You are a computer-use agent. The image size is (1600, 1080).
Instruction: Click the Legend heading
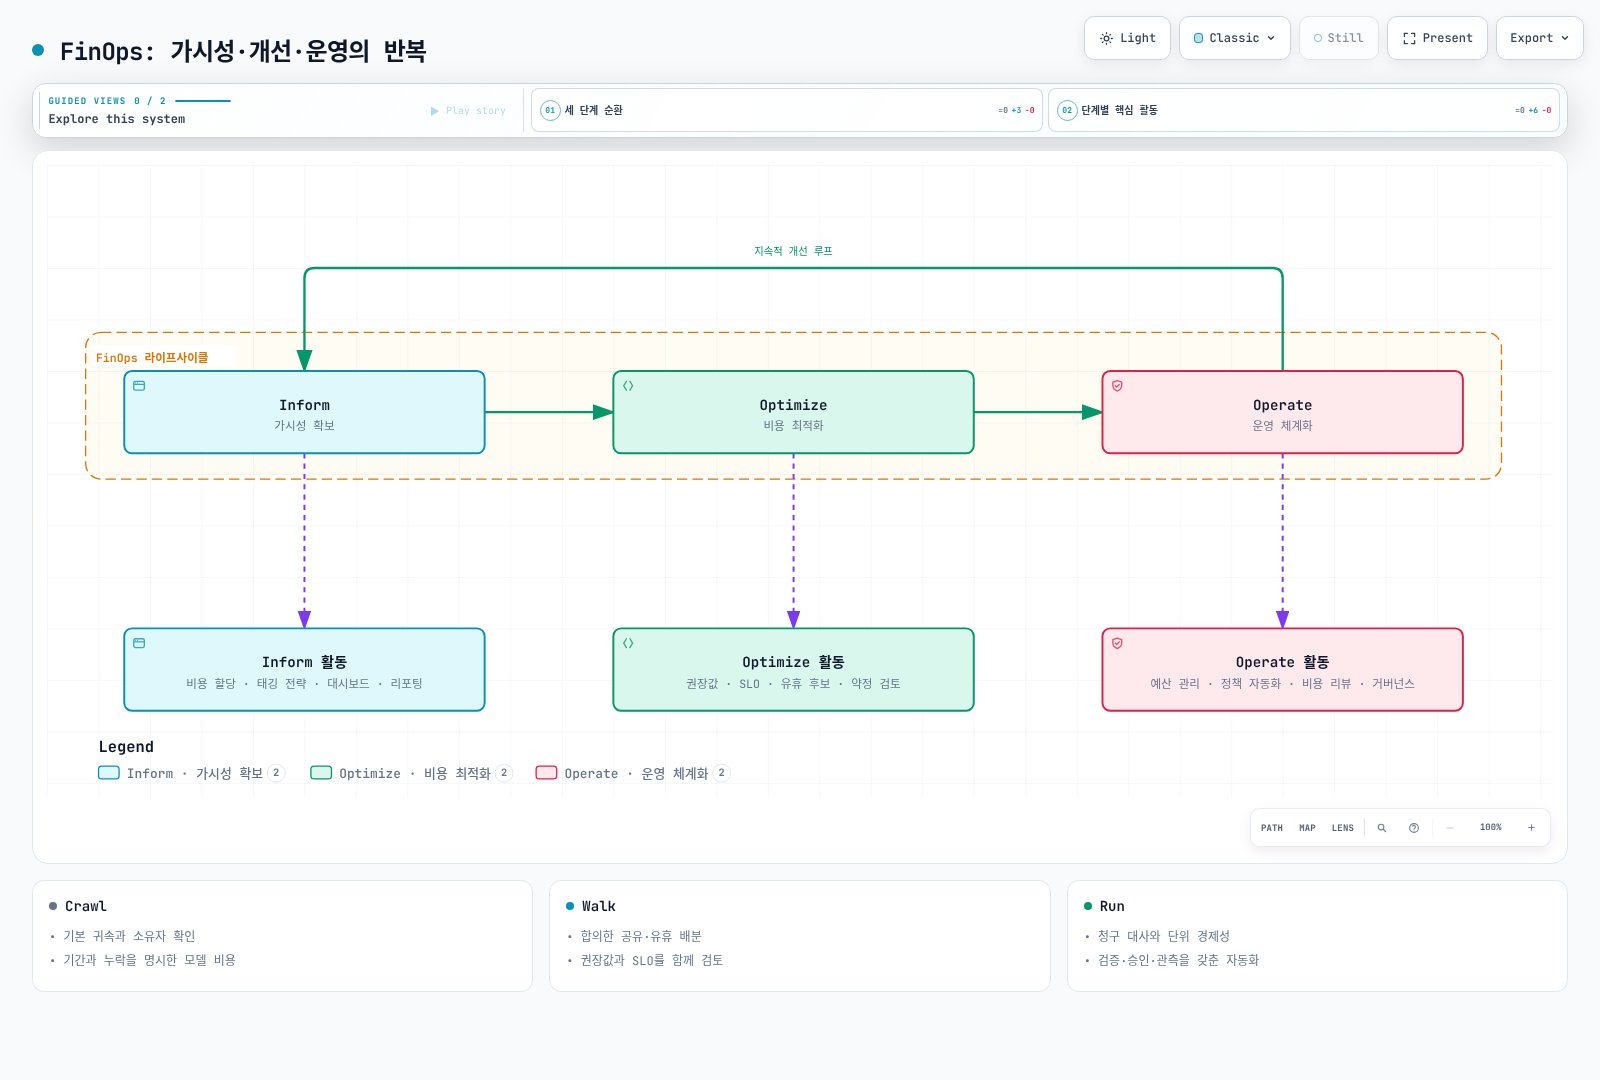tap(126, 747)
